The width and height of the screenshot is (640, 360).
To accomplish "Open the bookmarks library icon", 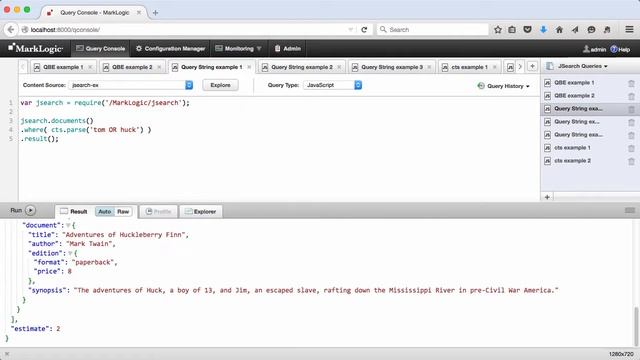I will pos(512,29).
